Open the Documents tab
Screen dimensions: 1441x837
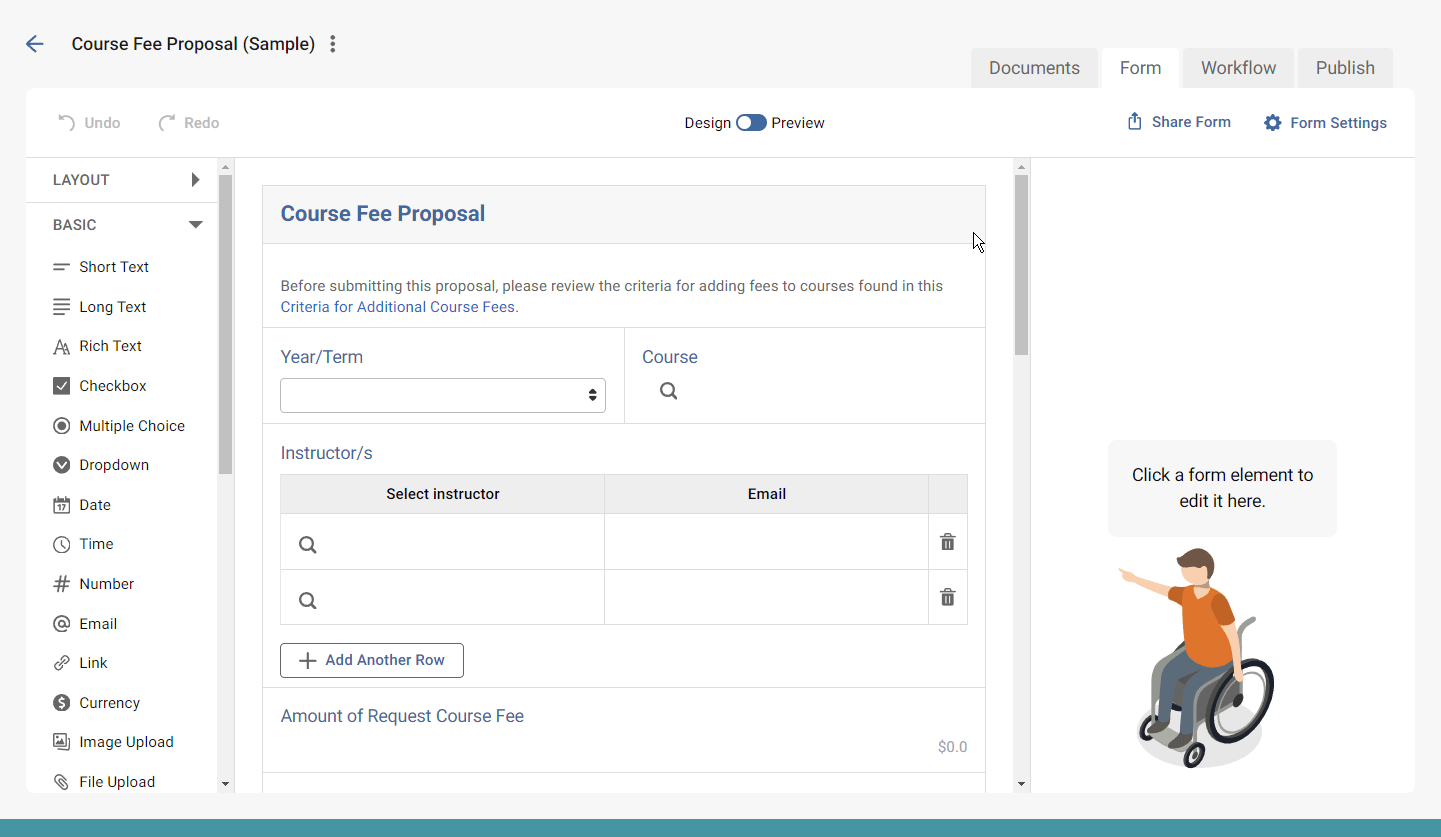[1034, 67]
